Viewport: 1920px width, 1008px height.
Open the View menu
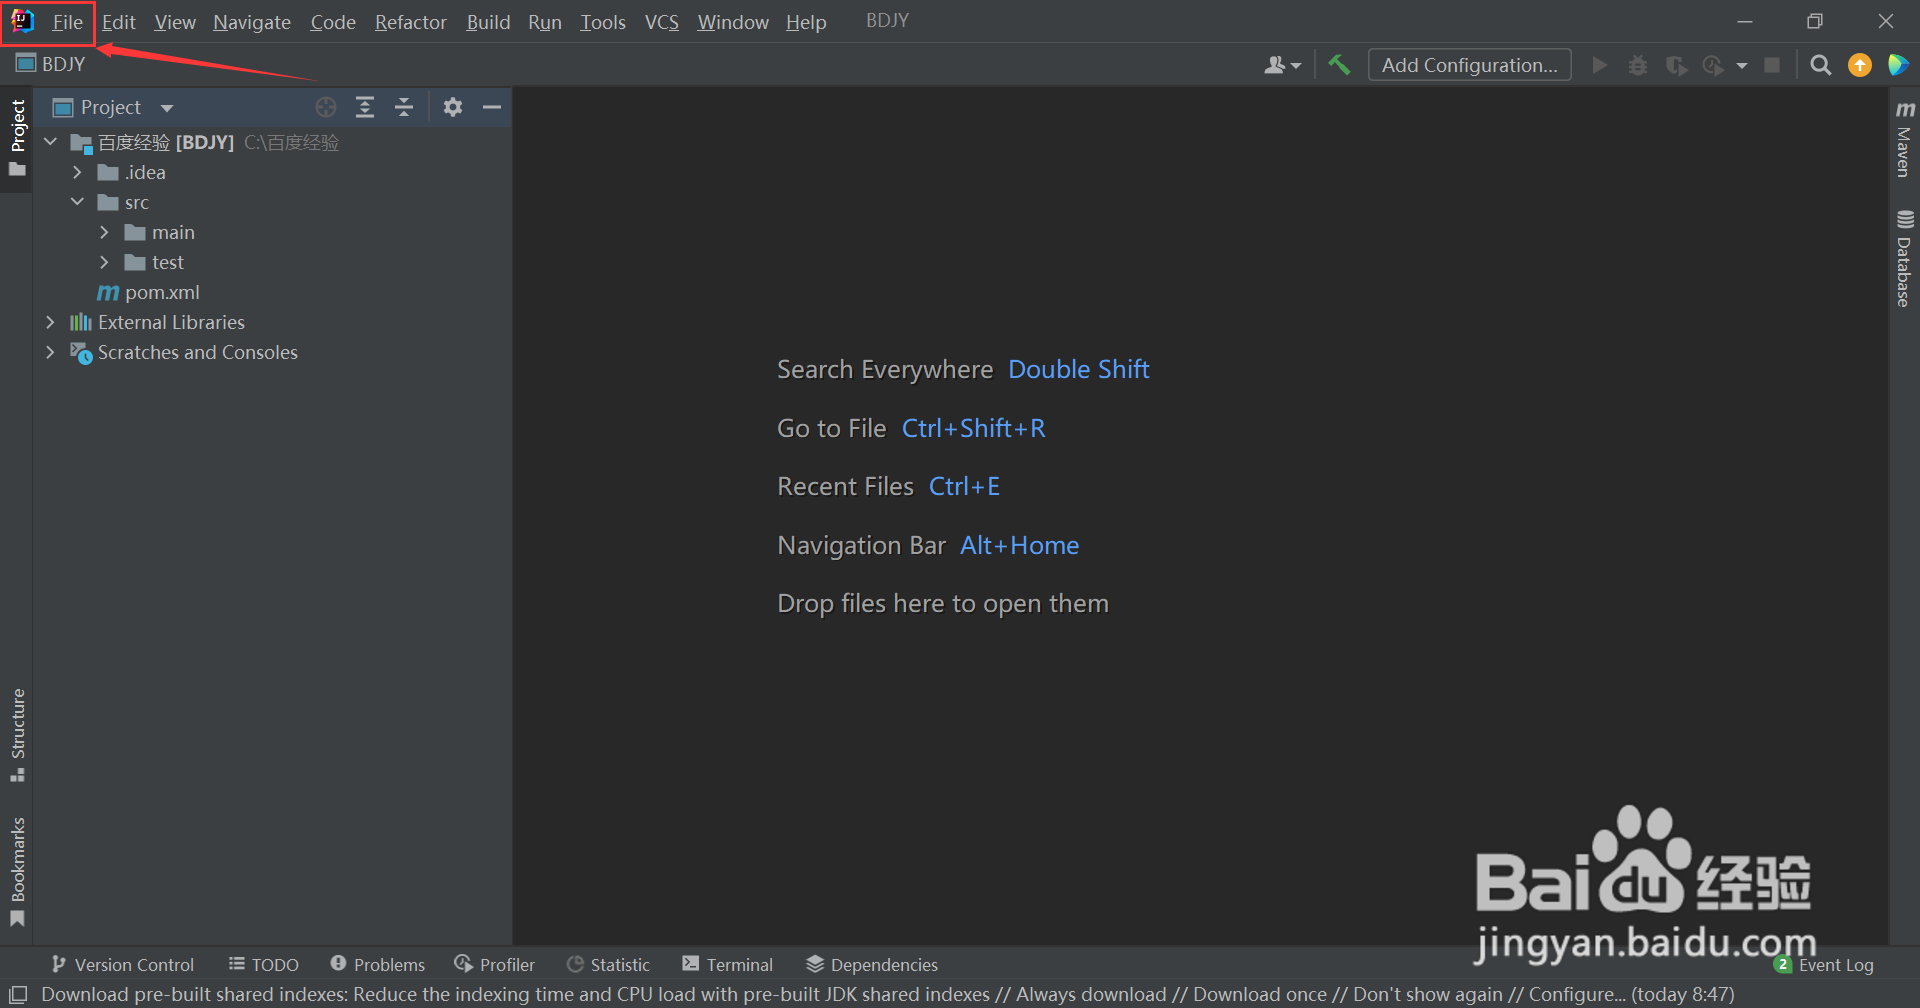[175, 22]
